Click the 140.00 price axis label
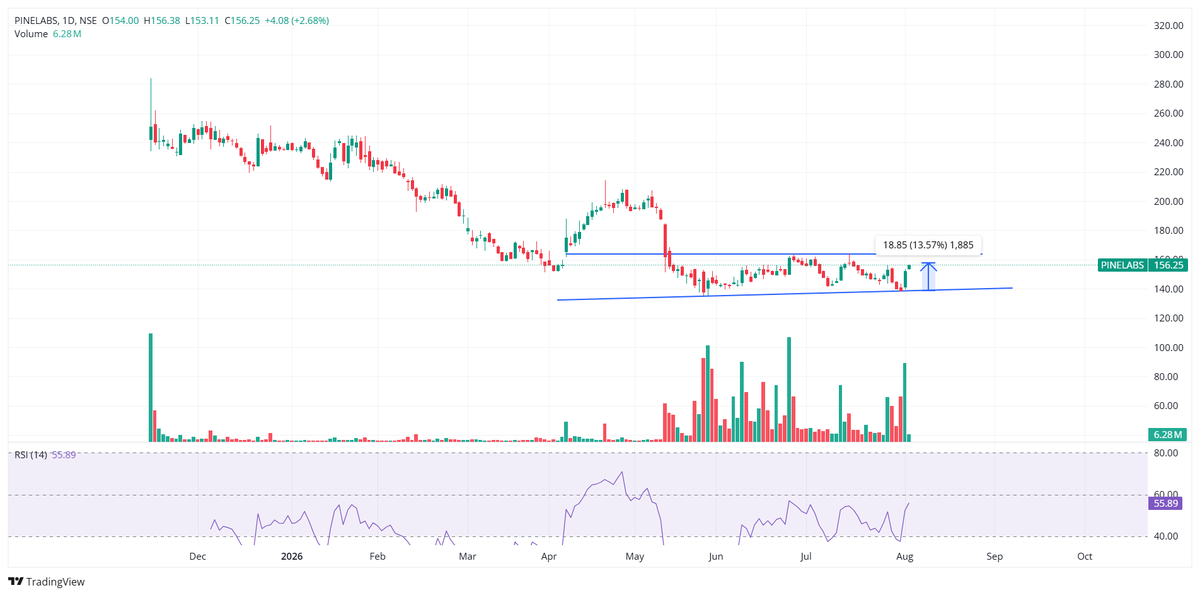Screen dimensions: 1200x595 pyautogui.click(x=1167, y=290)
